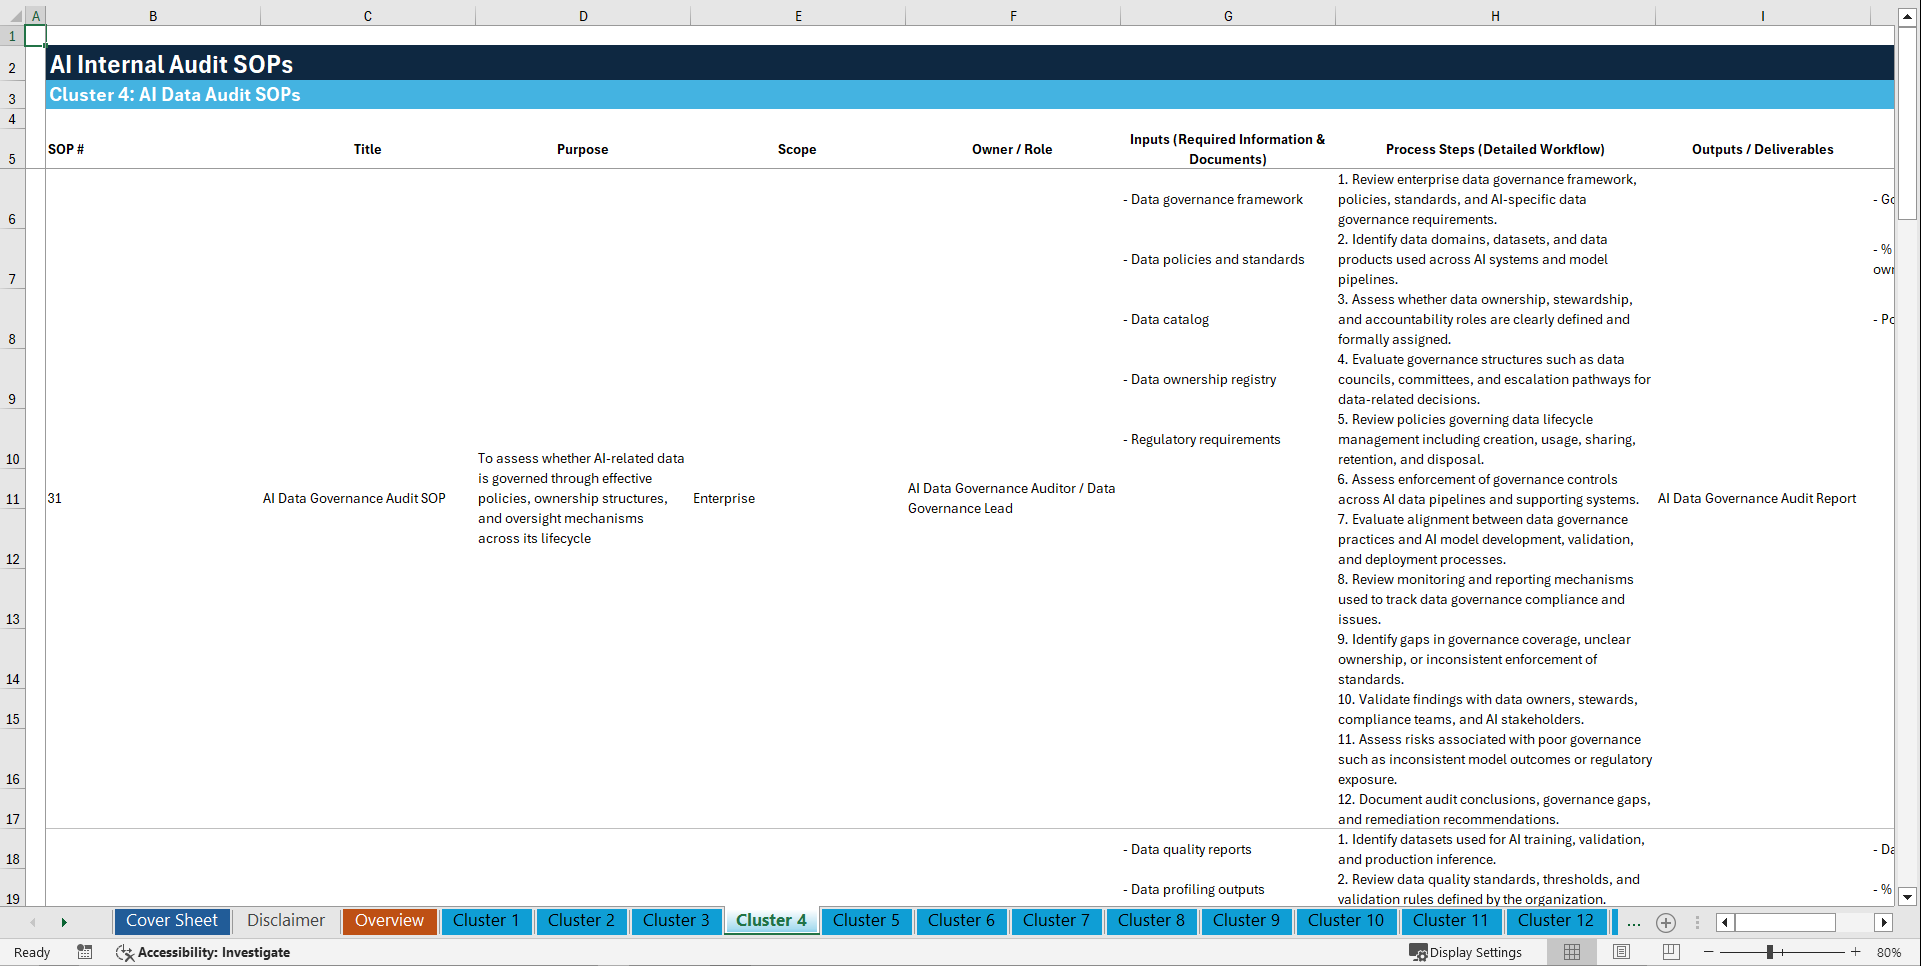This screenshot has width=1921, height=966.
Task: Click the Regulatory requirements input cell
Action: coord(1228,440)
